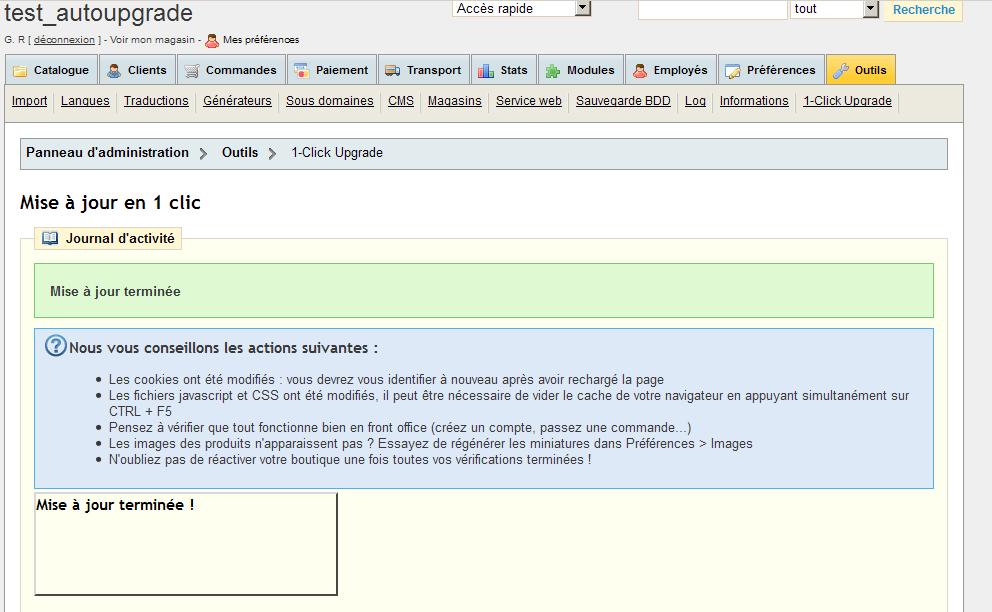Switch to the Clients tab

point(137,70)
